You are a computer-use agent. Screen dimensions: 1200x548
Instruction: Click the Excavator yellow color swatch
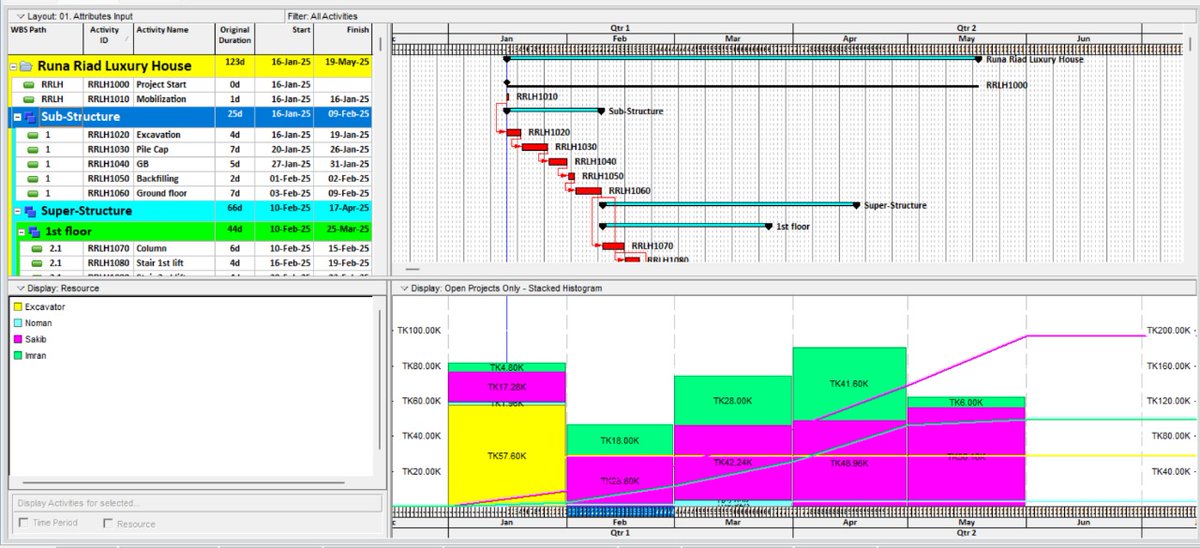16,307
